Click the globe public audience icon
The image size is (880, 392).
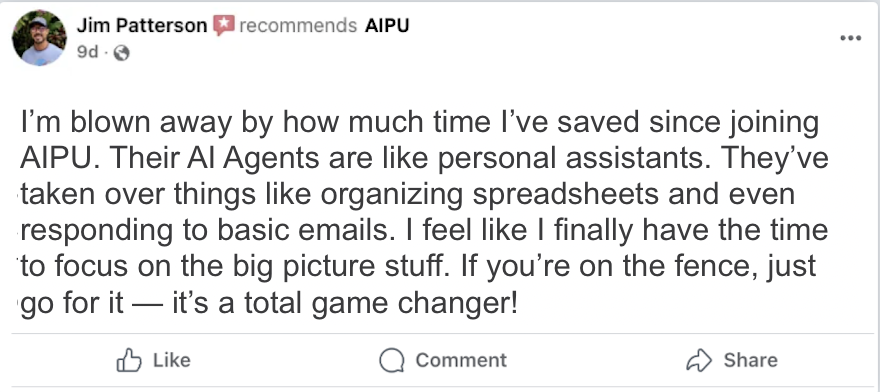click(121, 53)
